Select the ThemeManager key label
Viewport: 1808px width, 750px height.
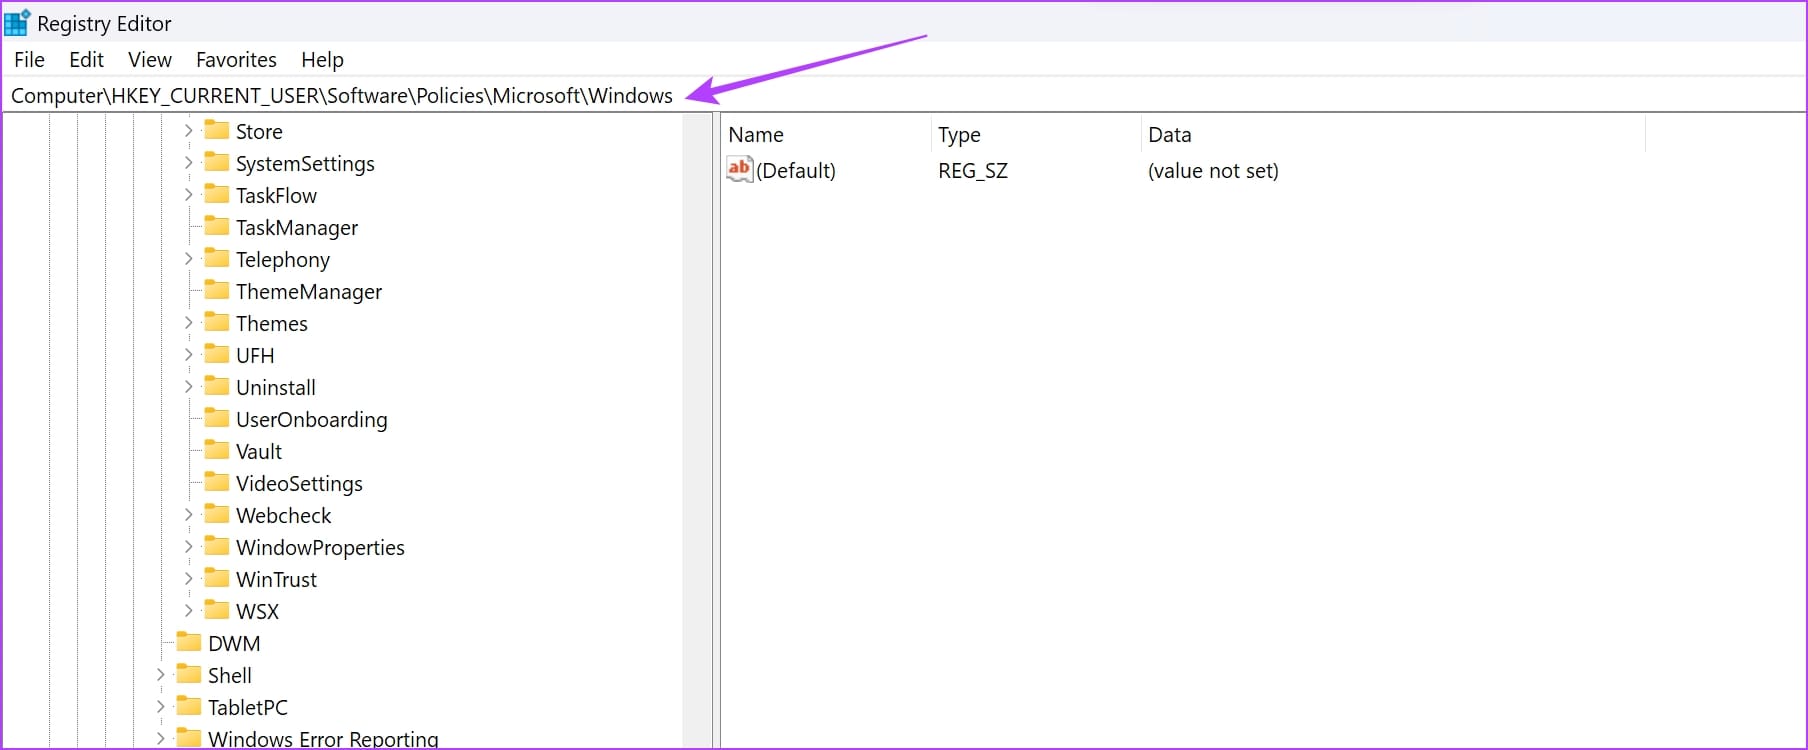309,292
